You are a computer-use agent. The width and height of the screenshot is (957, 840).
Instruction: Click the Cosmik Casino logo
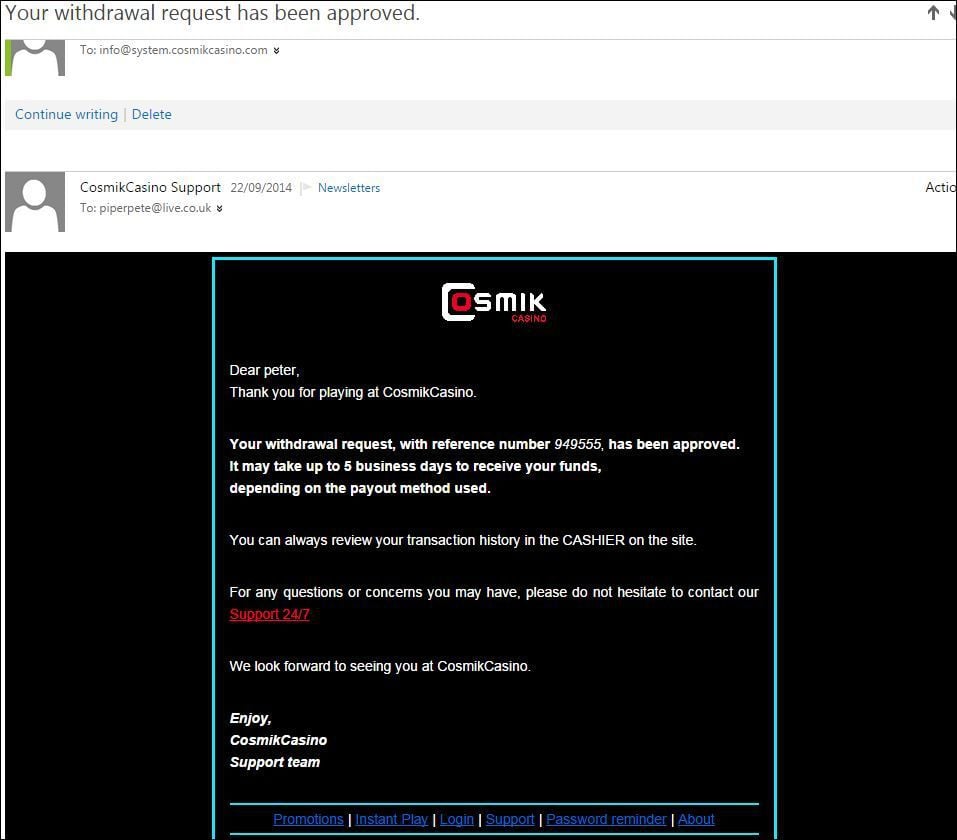pyautogui.click(x=494, y=302)
